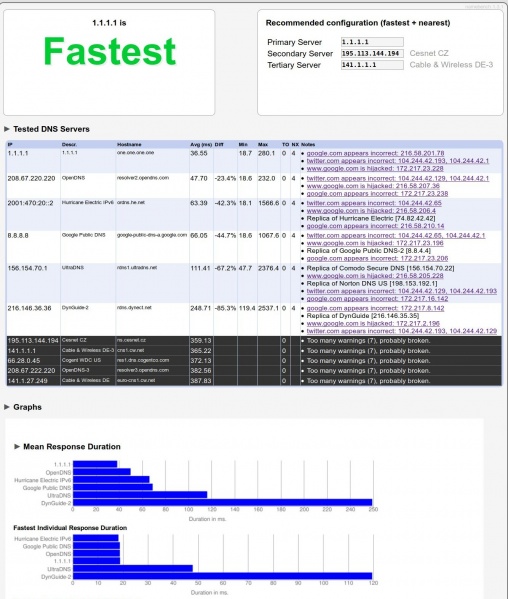Open twitter.com incorrect link in 1.1.1.1 row
This screenshot has width=508, height=599.
tap(398, 161)
